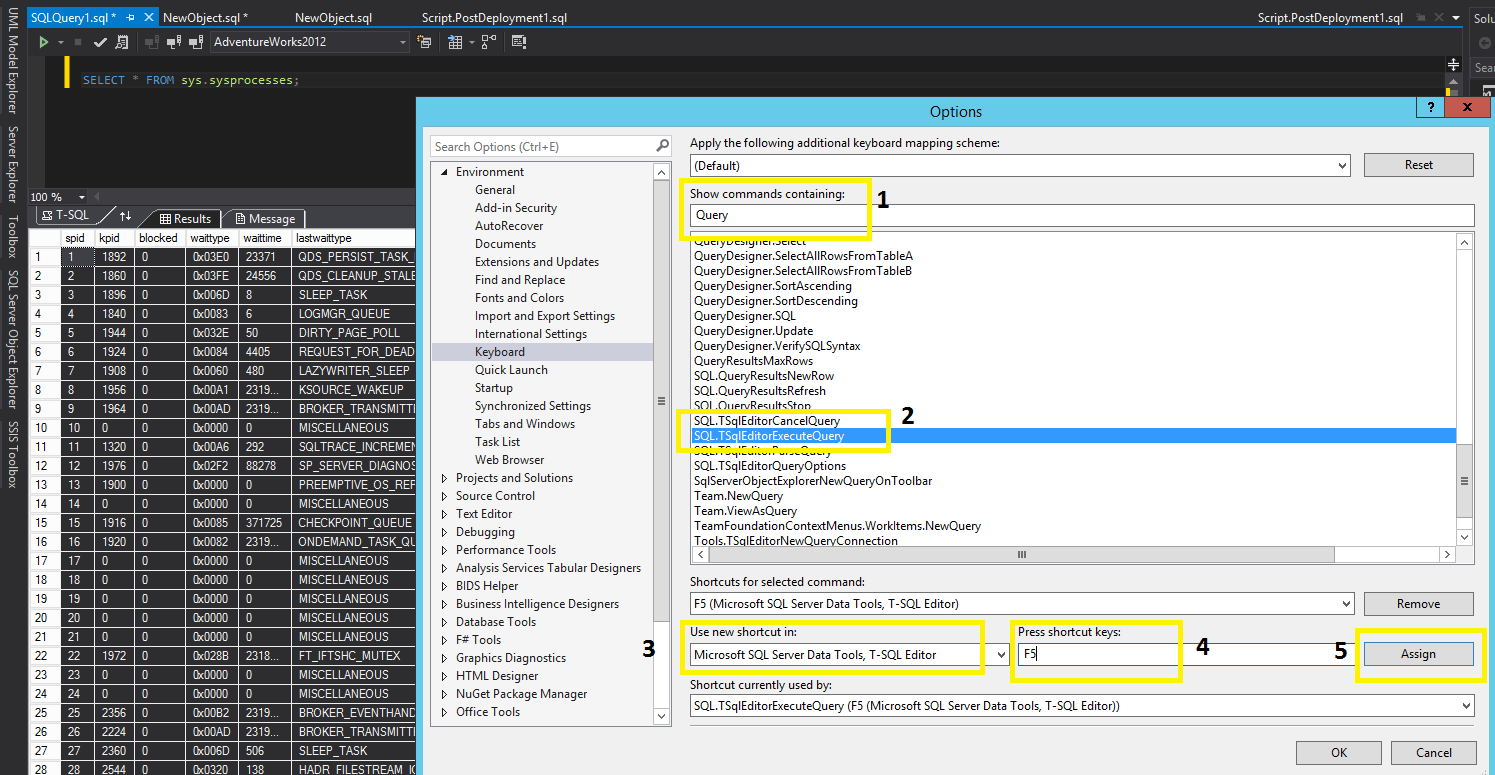
Task: Click the editor splitter icon above the scrollbar
Action: (x=1453, y=62)
